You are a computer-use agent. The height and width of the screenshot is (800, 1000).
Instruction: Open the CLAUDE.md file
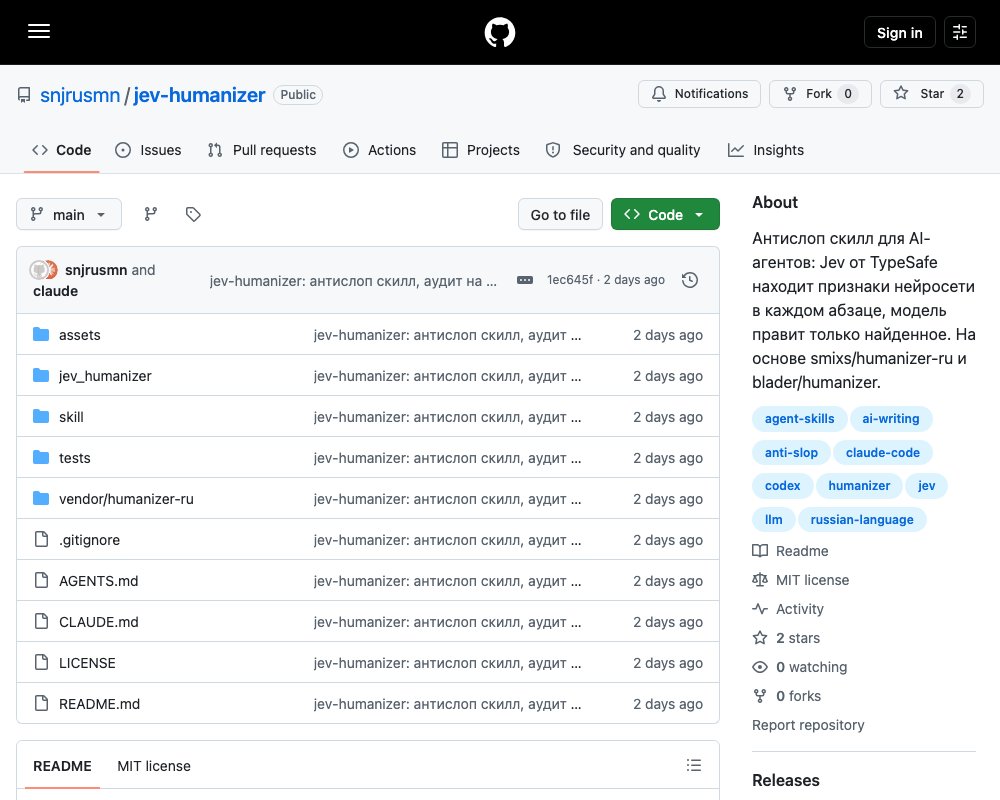(99, 622)
